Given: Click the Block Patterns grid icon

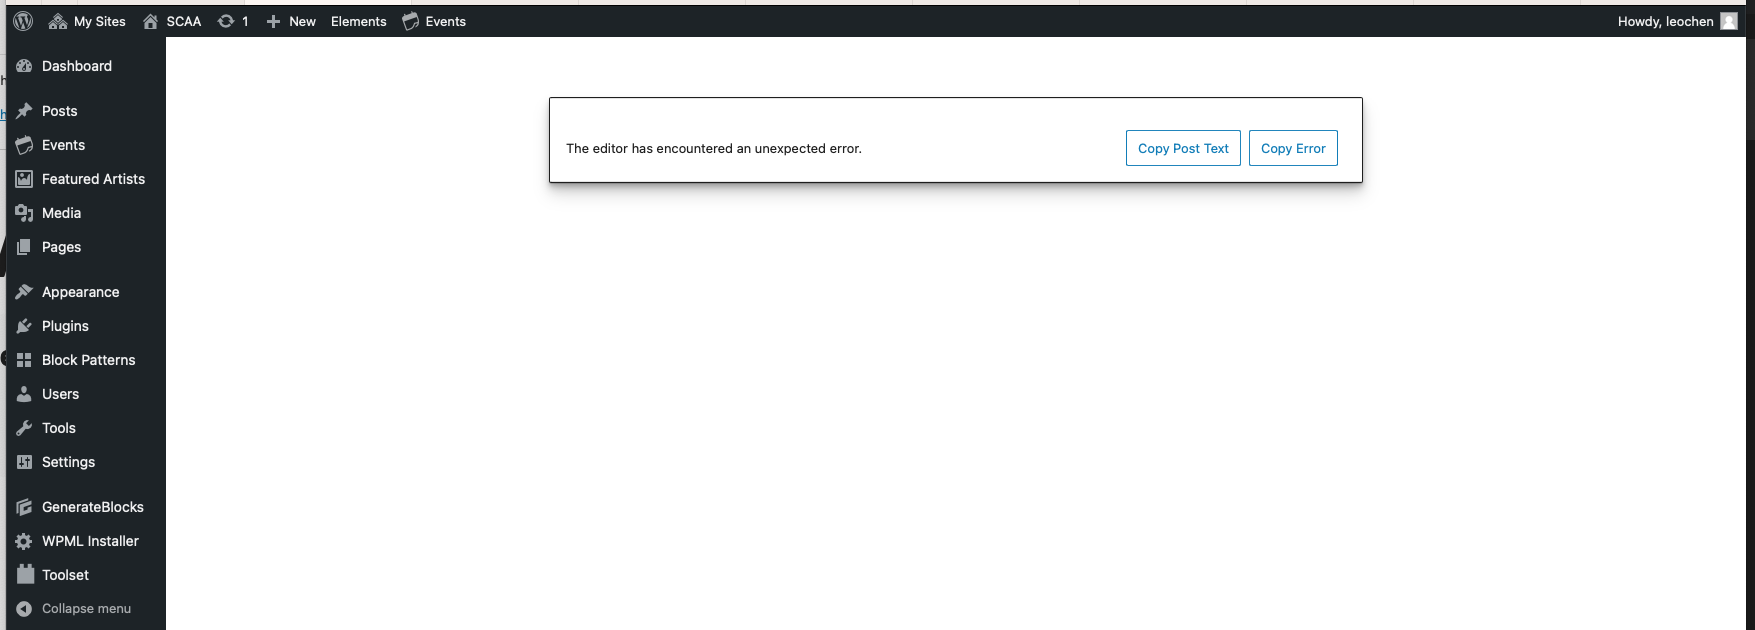Looking at the screenshot, I should coord(24,360).
